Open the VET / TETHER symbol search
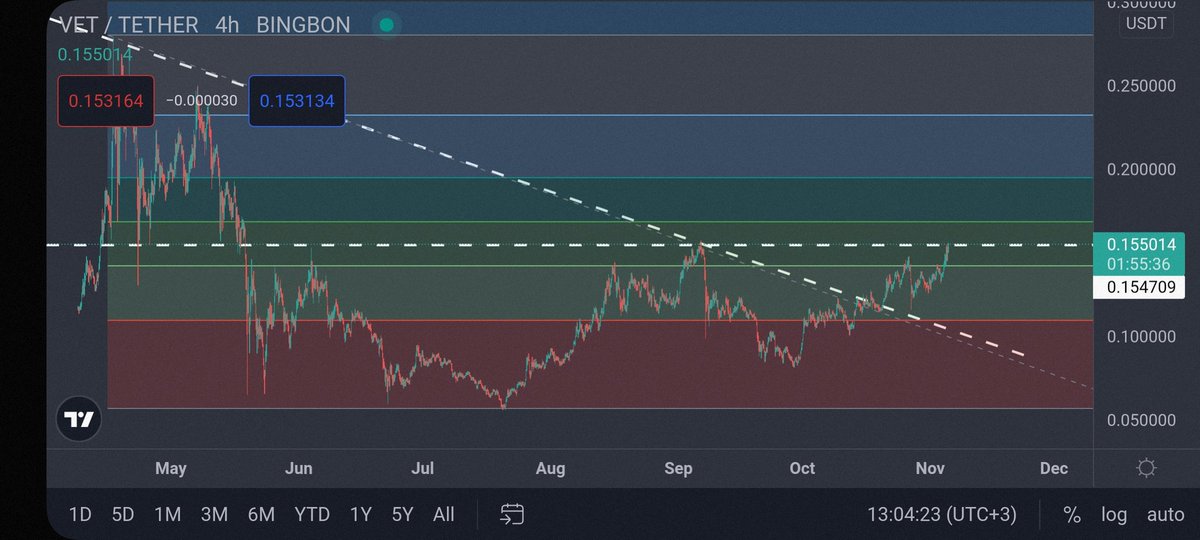 127,24
